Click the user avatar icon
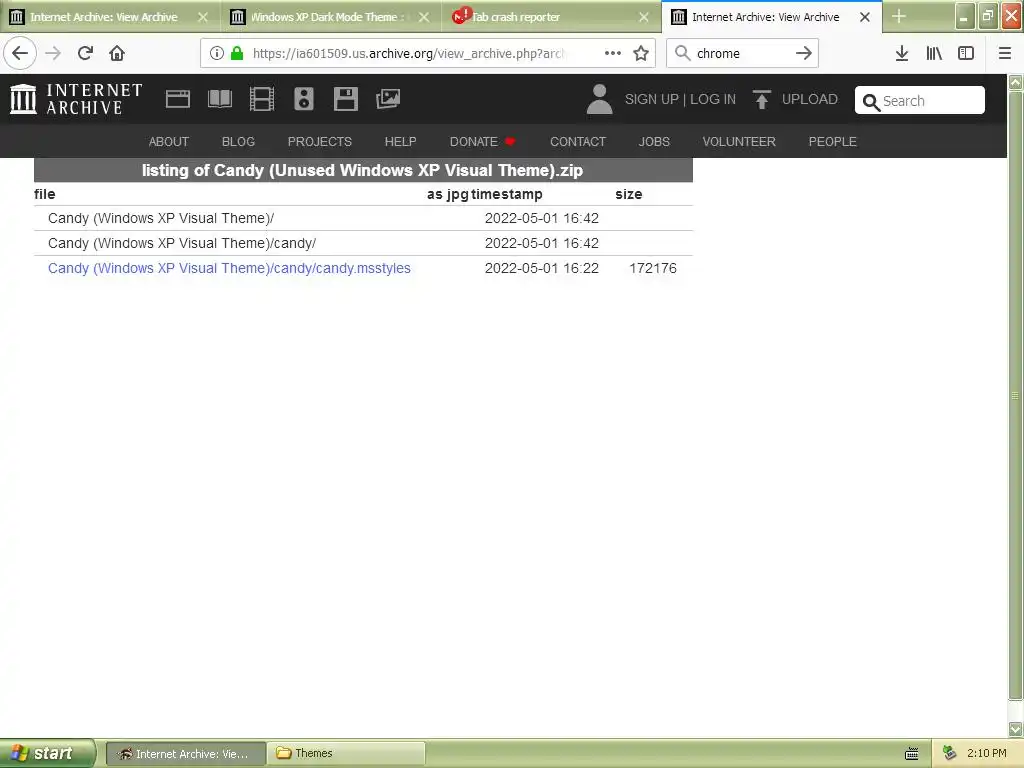 (600, 99)
